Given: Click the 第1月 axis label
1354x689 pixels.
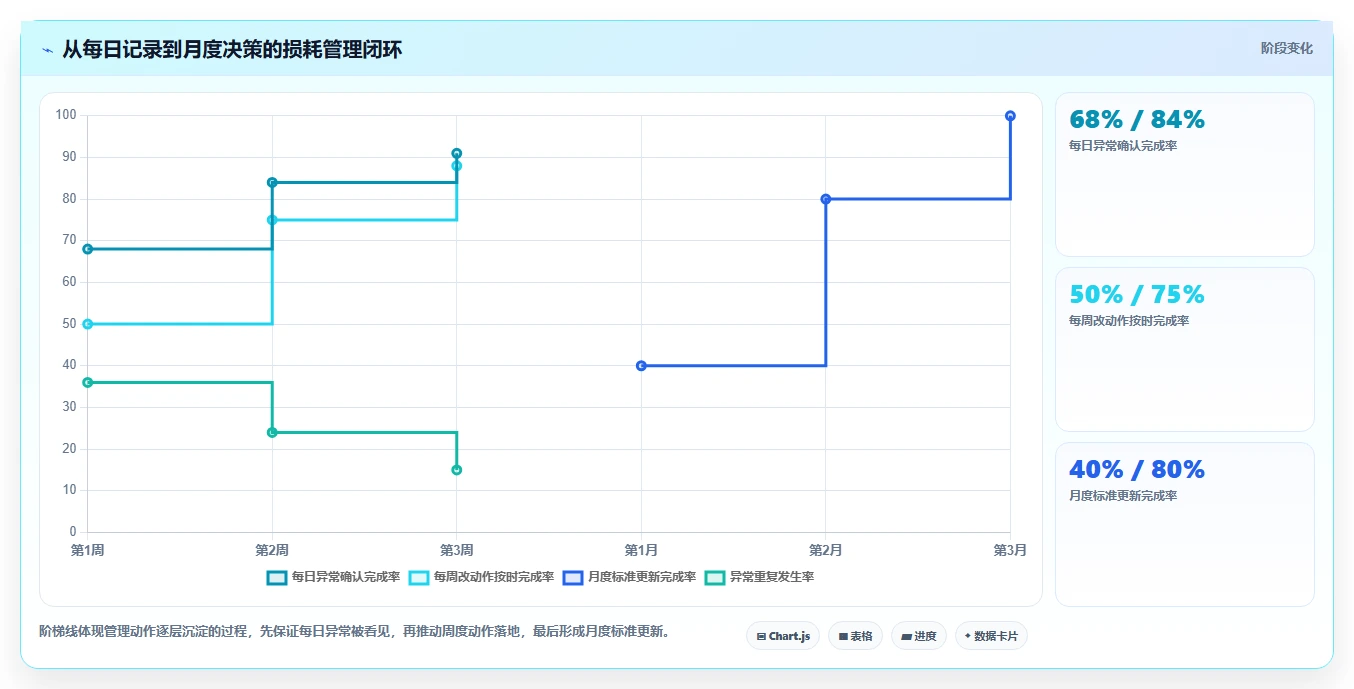Looking at the screenshot, I should click(641, 550).
